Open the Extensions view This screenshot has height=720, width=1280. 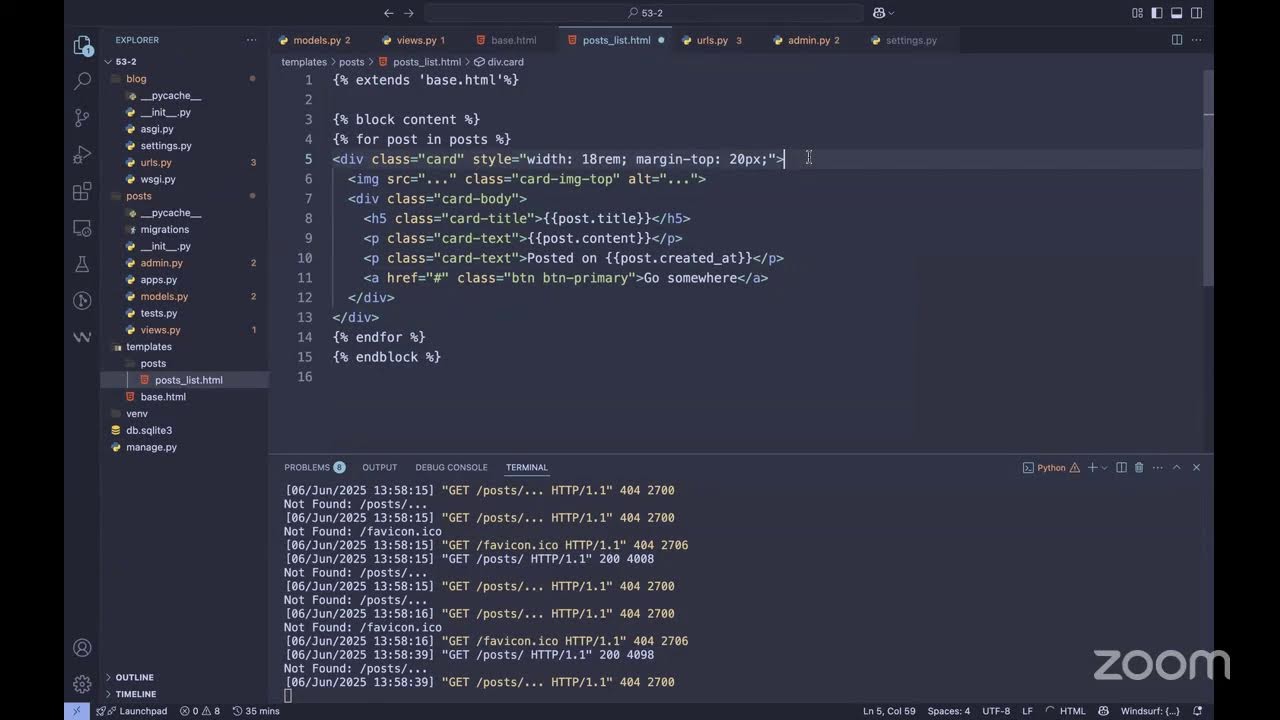[83, 191]
